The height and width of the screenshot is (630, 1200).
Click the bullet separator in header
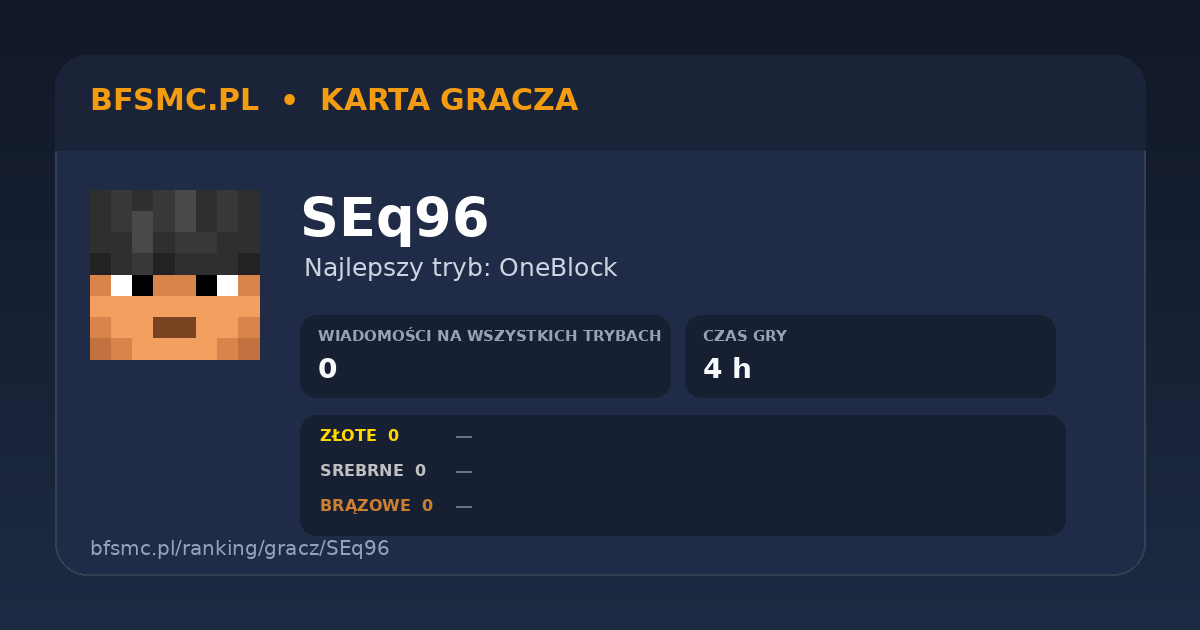(289, 101)
